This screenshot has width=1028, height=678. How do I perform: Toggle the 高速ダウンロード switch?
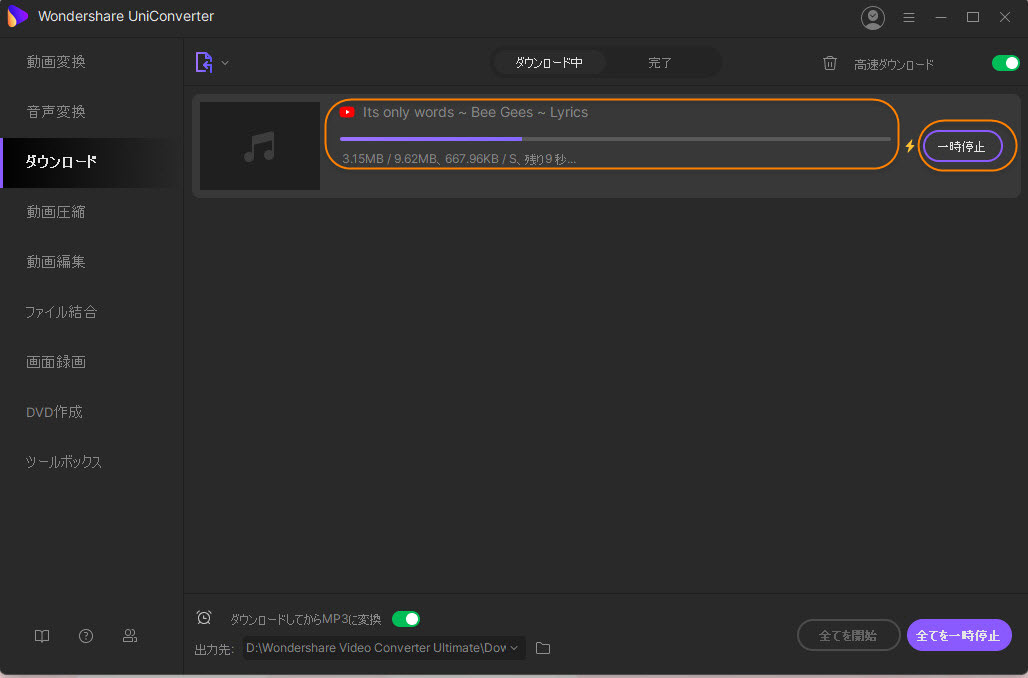coord(1005,63)
